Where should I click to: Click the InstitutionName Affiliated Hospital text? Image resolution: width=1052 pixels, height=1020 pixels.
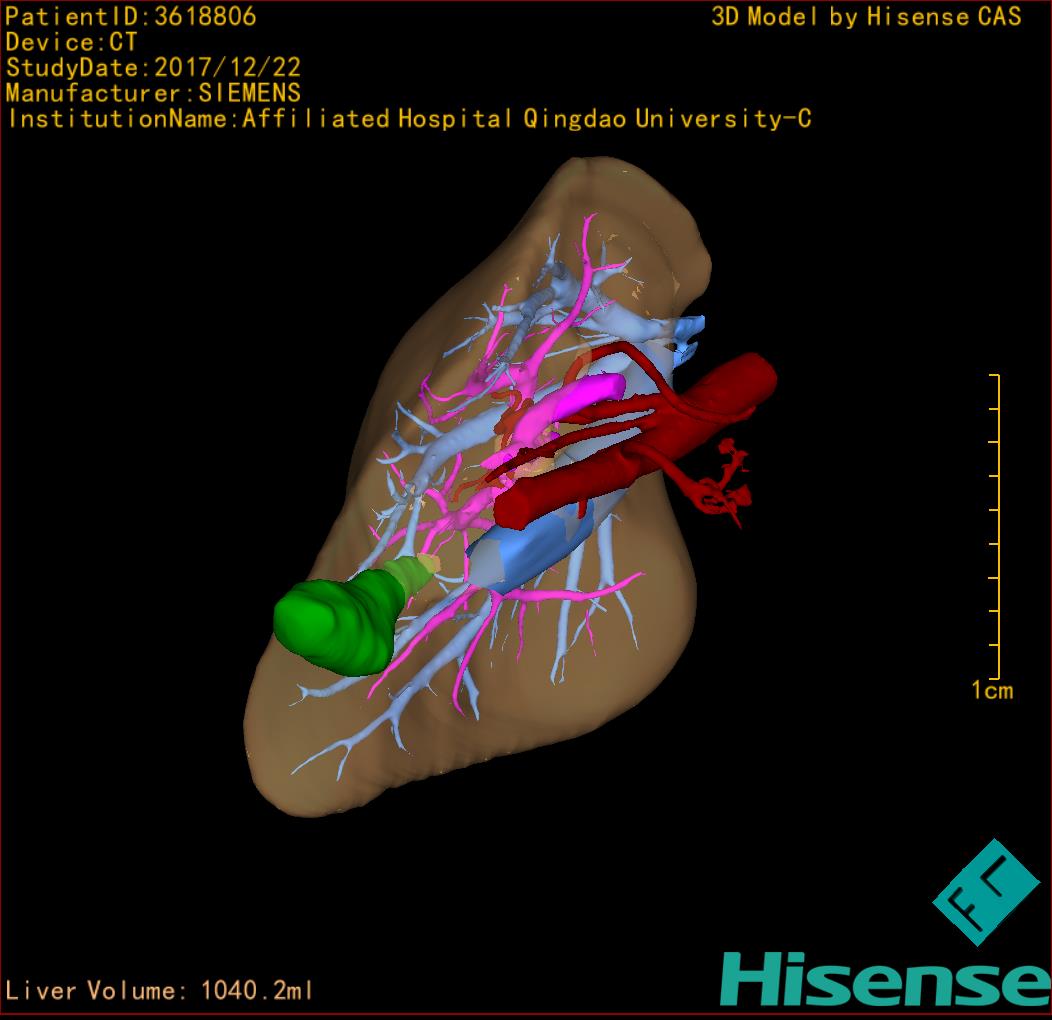(409, 119)
